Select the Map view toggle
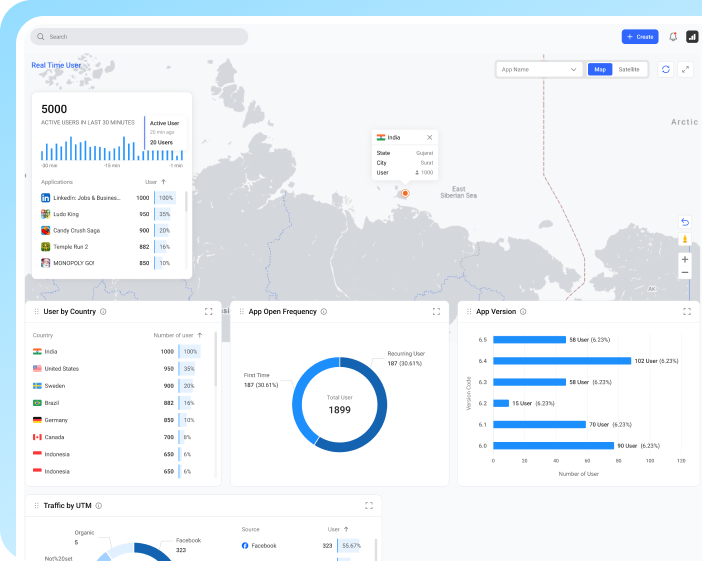The width and height of the screenshot is (702, 561). [x=600, y=69]
